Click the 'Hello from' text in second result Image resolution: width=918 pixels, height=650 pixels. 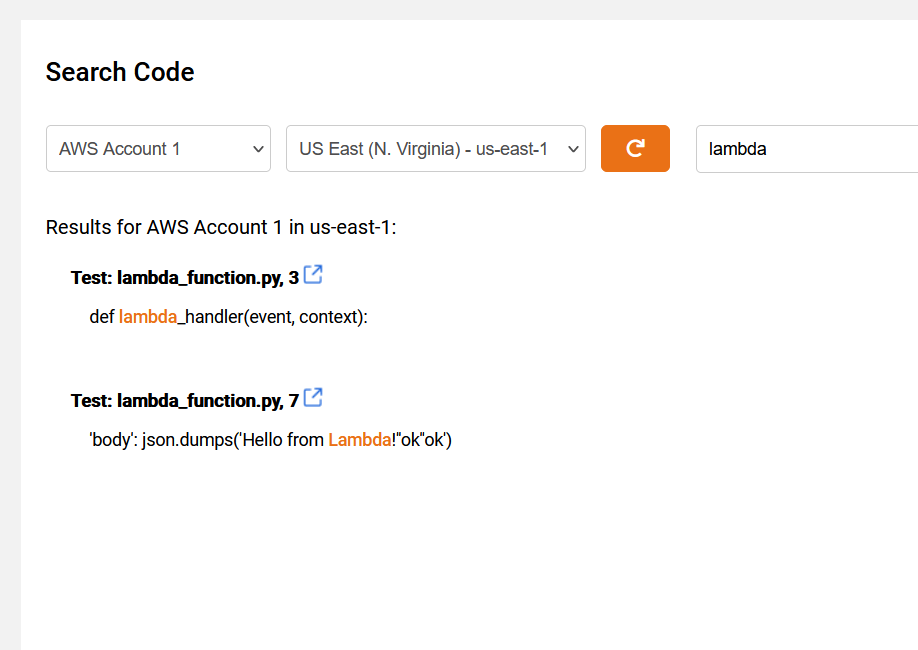(283, 440)
